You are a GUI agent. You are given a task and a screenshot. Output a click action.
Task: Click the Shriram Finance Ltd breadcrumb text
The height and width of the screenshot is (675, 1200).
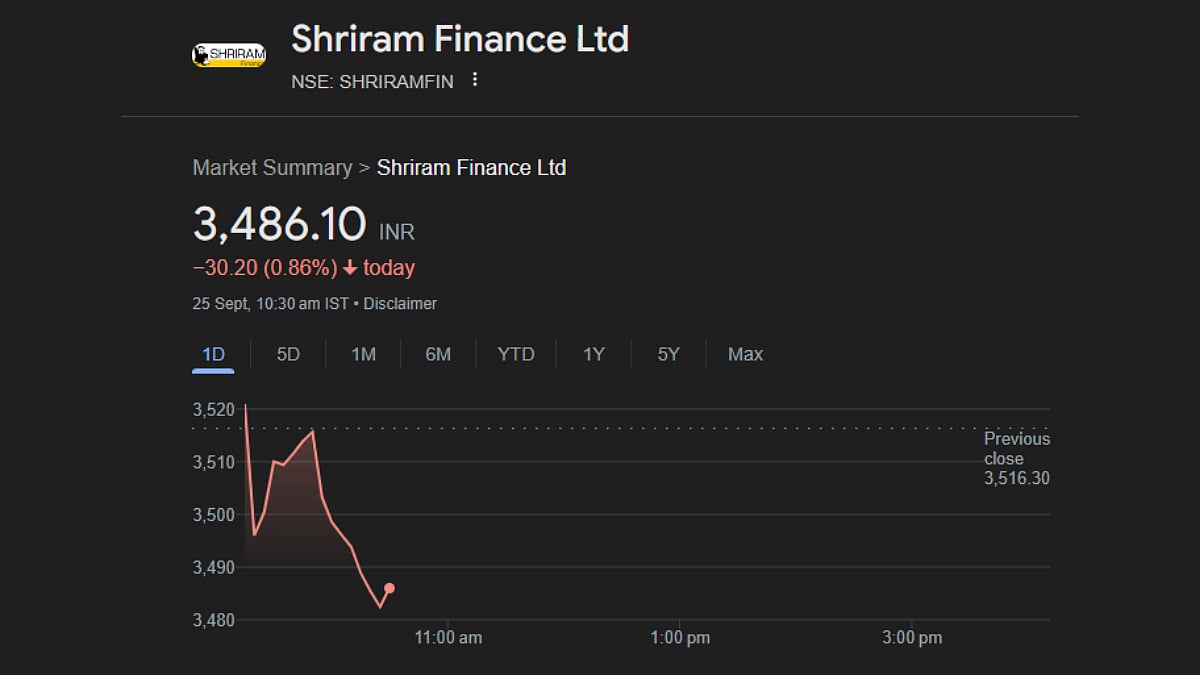[471, 168]
